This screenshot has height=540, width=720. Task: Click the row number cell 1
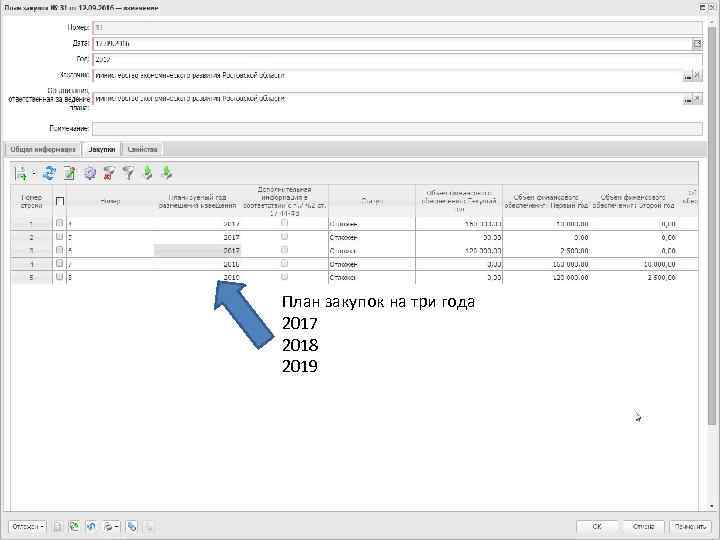[32, 224]
